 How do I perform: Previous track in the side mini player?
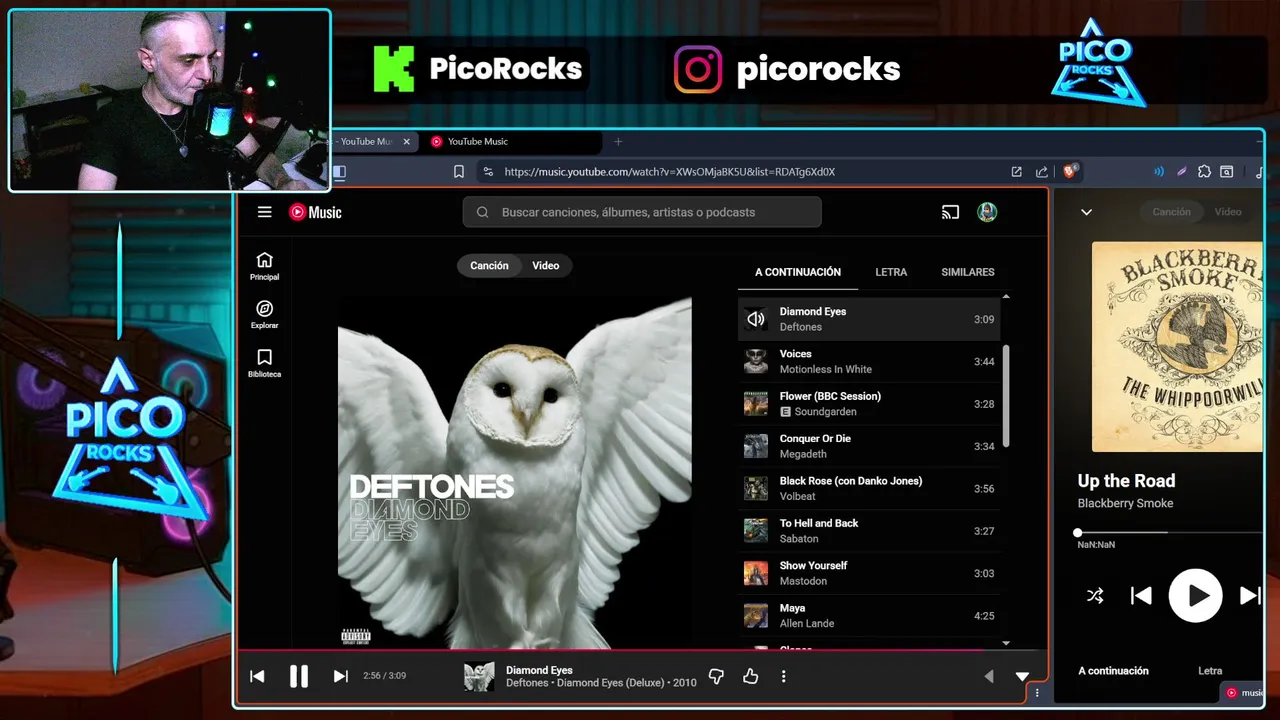[x=1141, y=596]
